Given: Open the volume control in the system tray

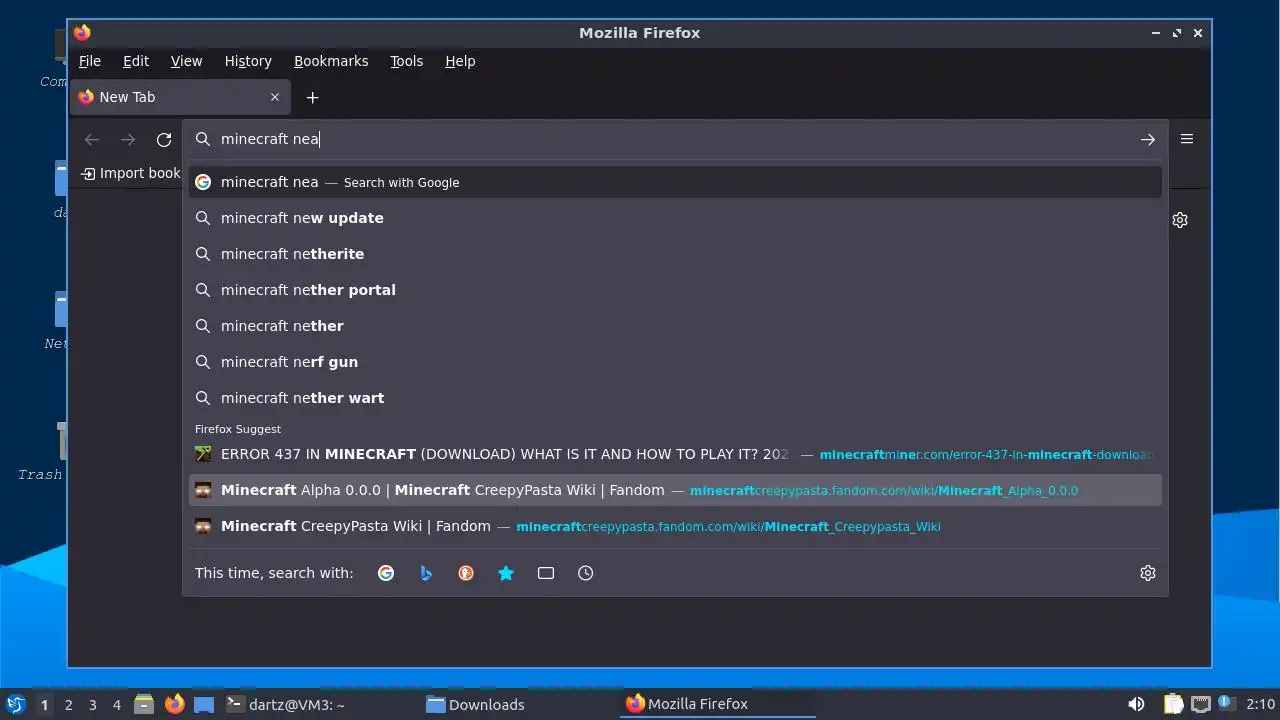Looking at the screenshot, I should [1136, 704].
